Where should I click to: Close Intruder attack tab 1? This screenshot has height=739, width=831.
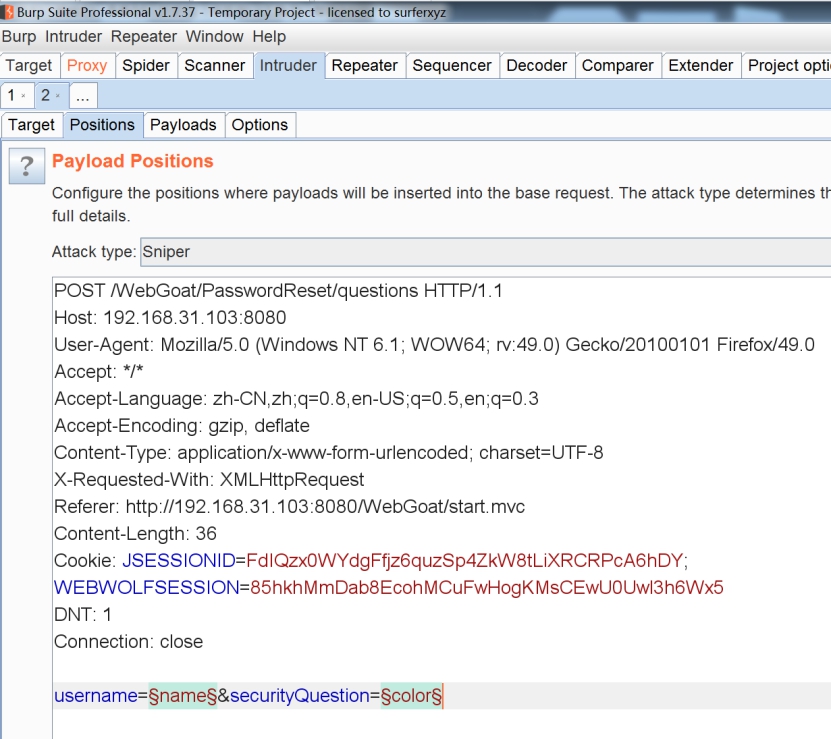23,96
